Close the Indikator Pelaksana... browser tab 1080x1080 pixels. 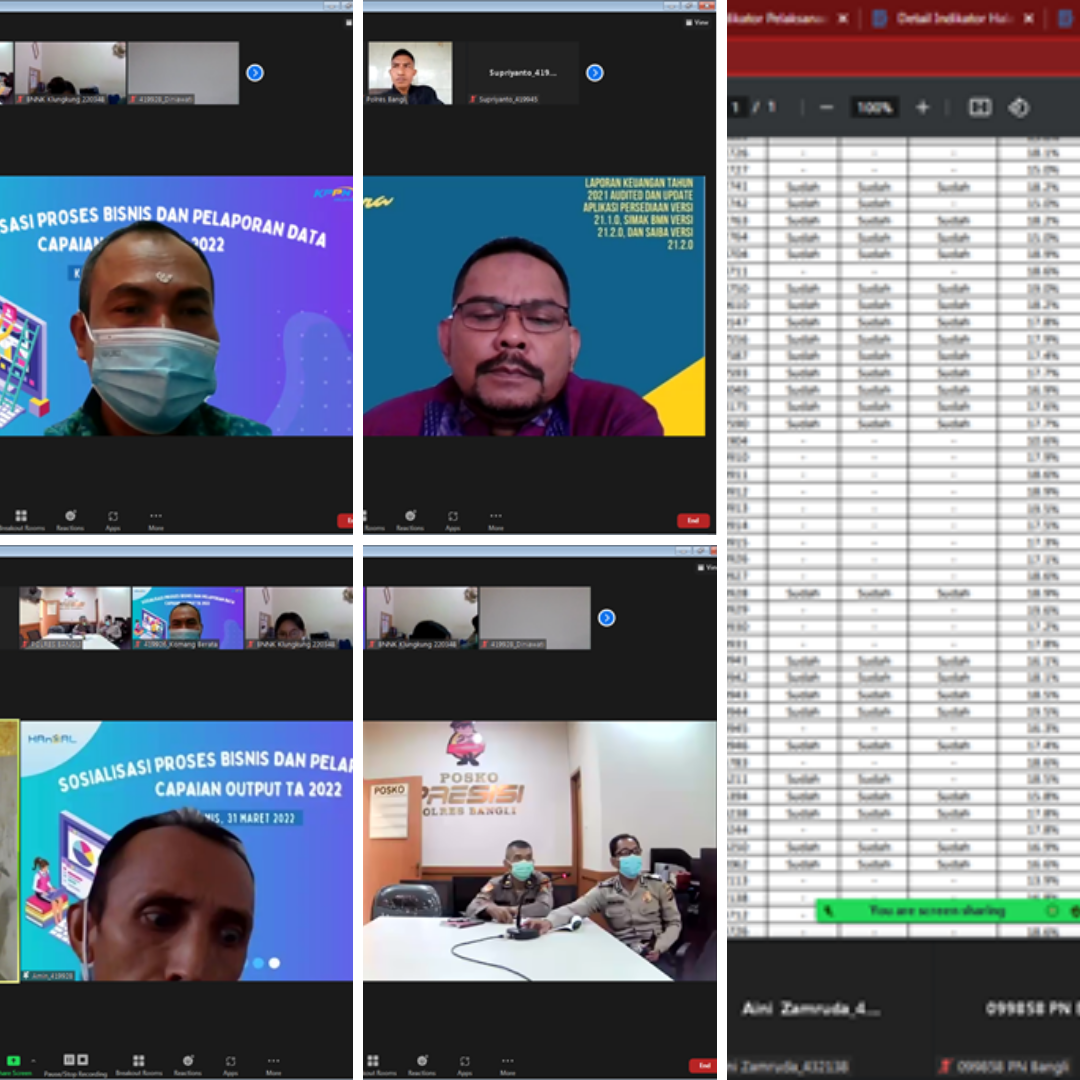(842, 18)
